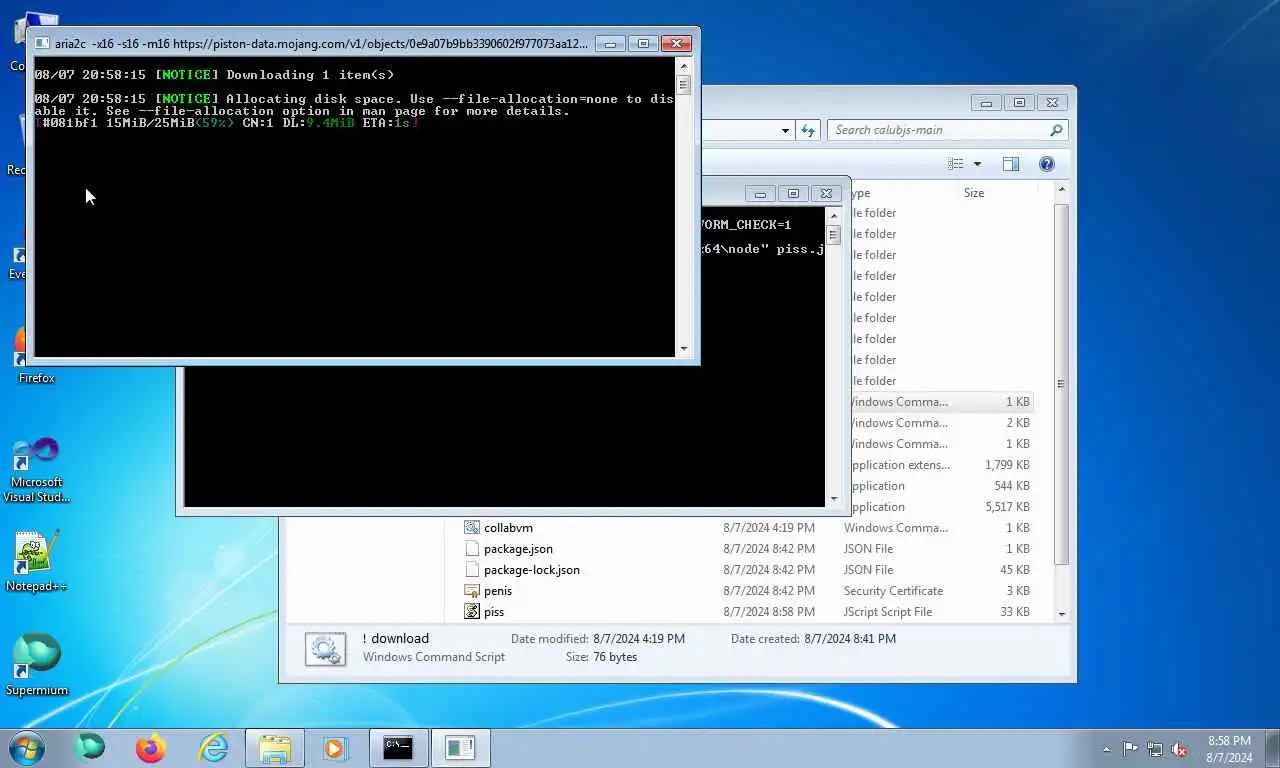
Task: Minimize the second console window
Action: coord(760,194)
